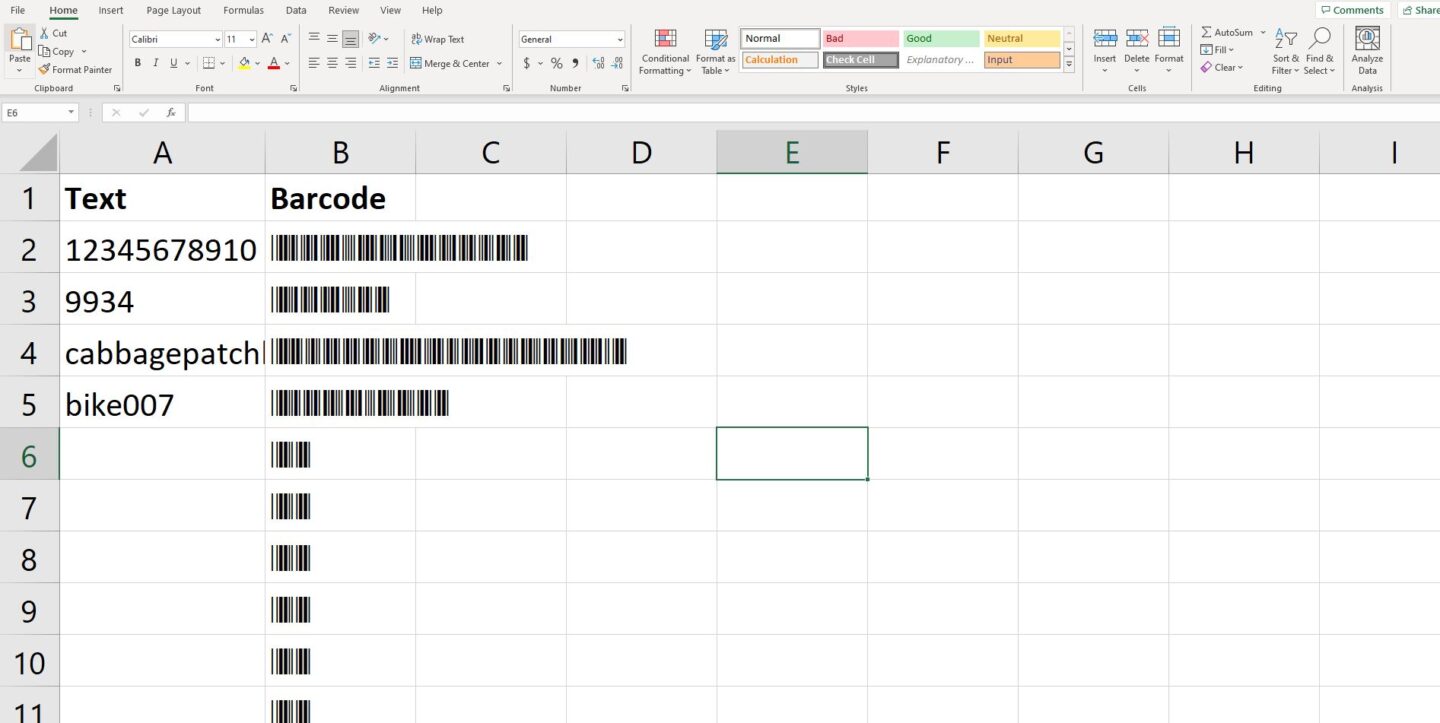Open the Formulas ribbon tab
Screen dimensions: 1440x723
[243, 10]
